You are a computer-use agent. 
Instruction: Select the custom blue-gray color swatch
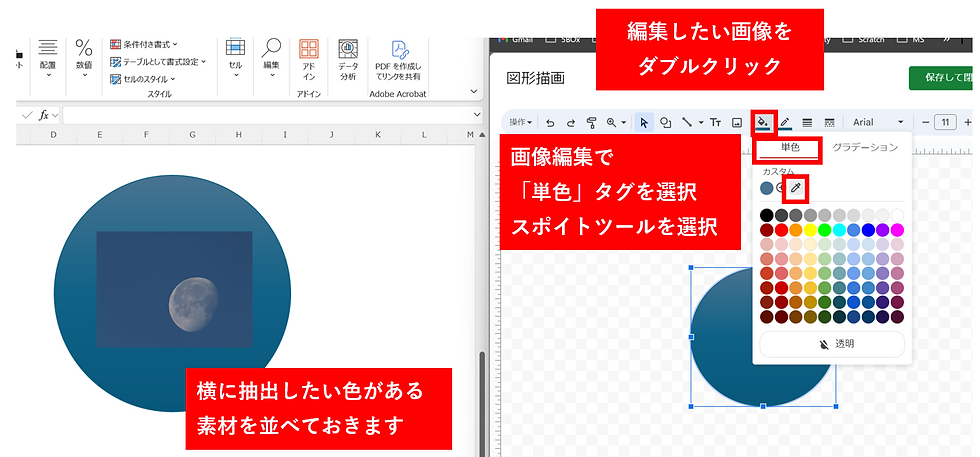point(767,188)
